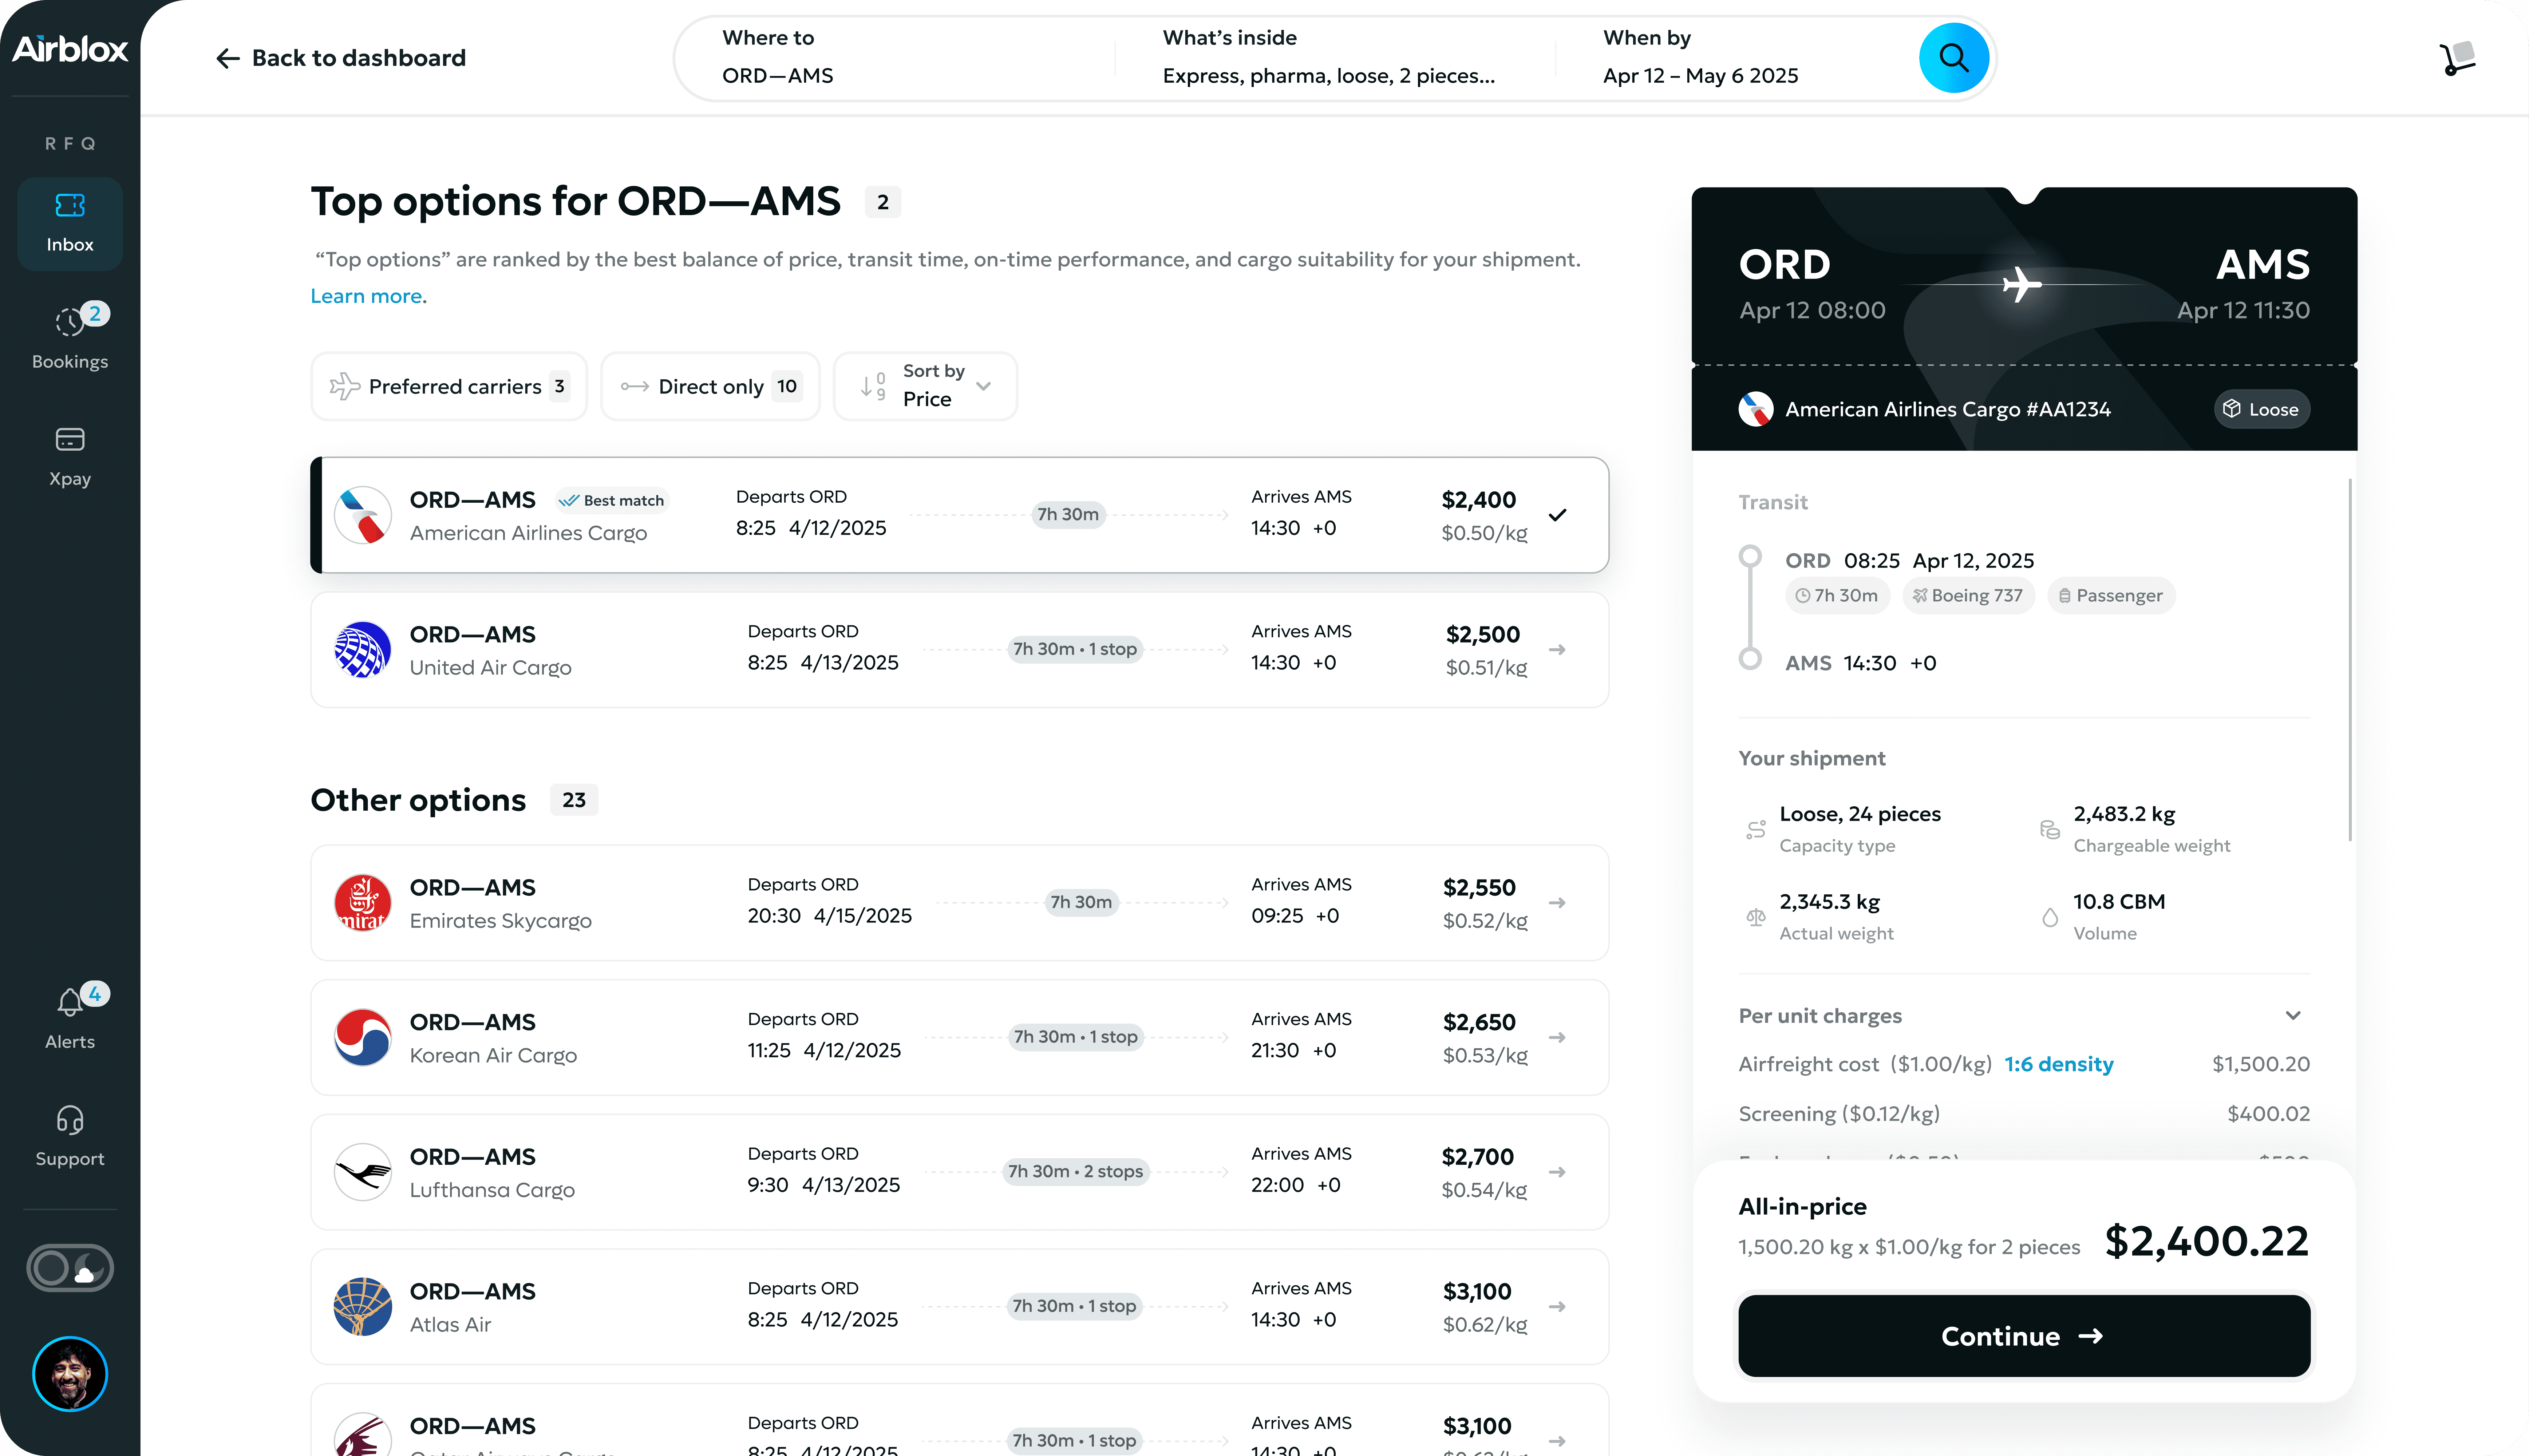Click the Continue button
The width and height of the screenshot is (2529, 1456).
pos(2023,1336)
